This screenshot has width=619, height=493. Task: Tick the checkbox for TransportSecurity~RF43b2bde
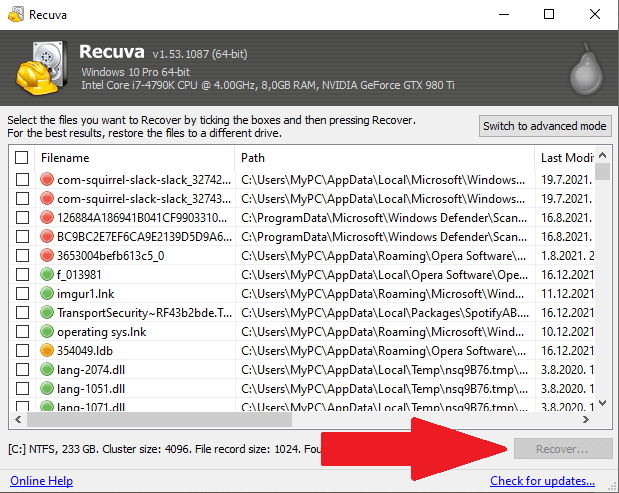coord(23,312)
